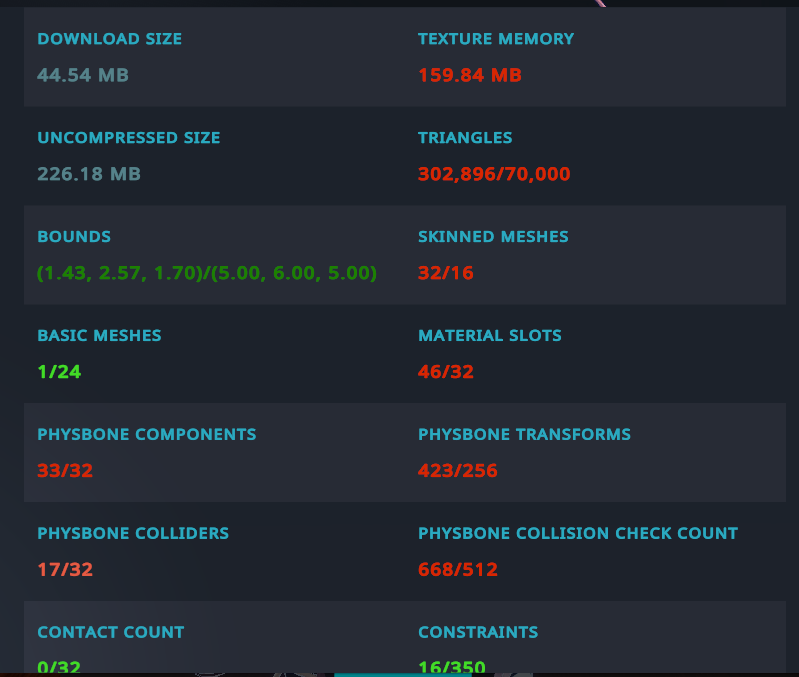The width and height of the screenshot is (799, 677).
Task: Click the Basic Meshes 1/24 value
Action: pyautogui.click(x=59, y=372)
